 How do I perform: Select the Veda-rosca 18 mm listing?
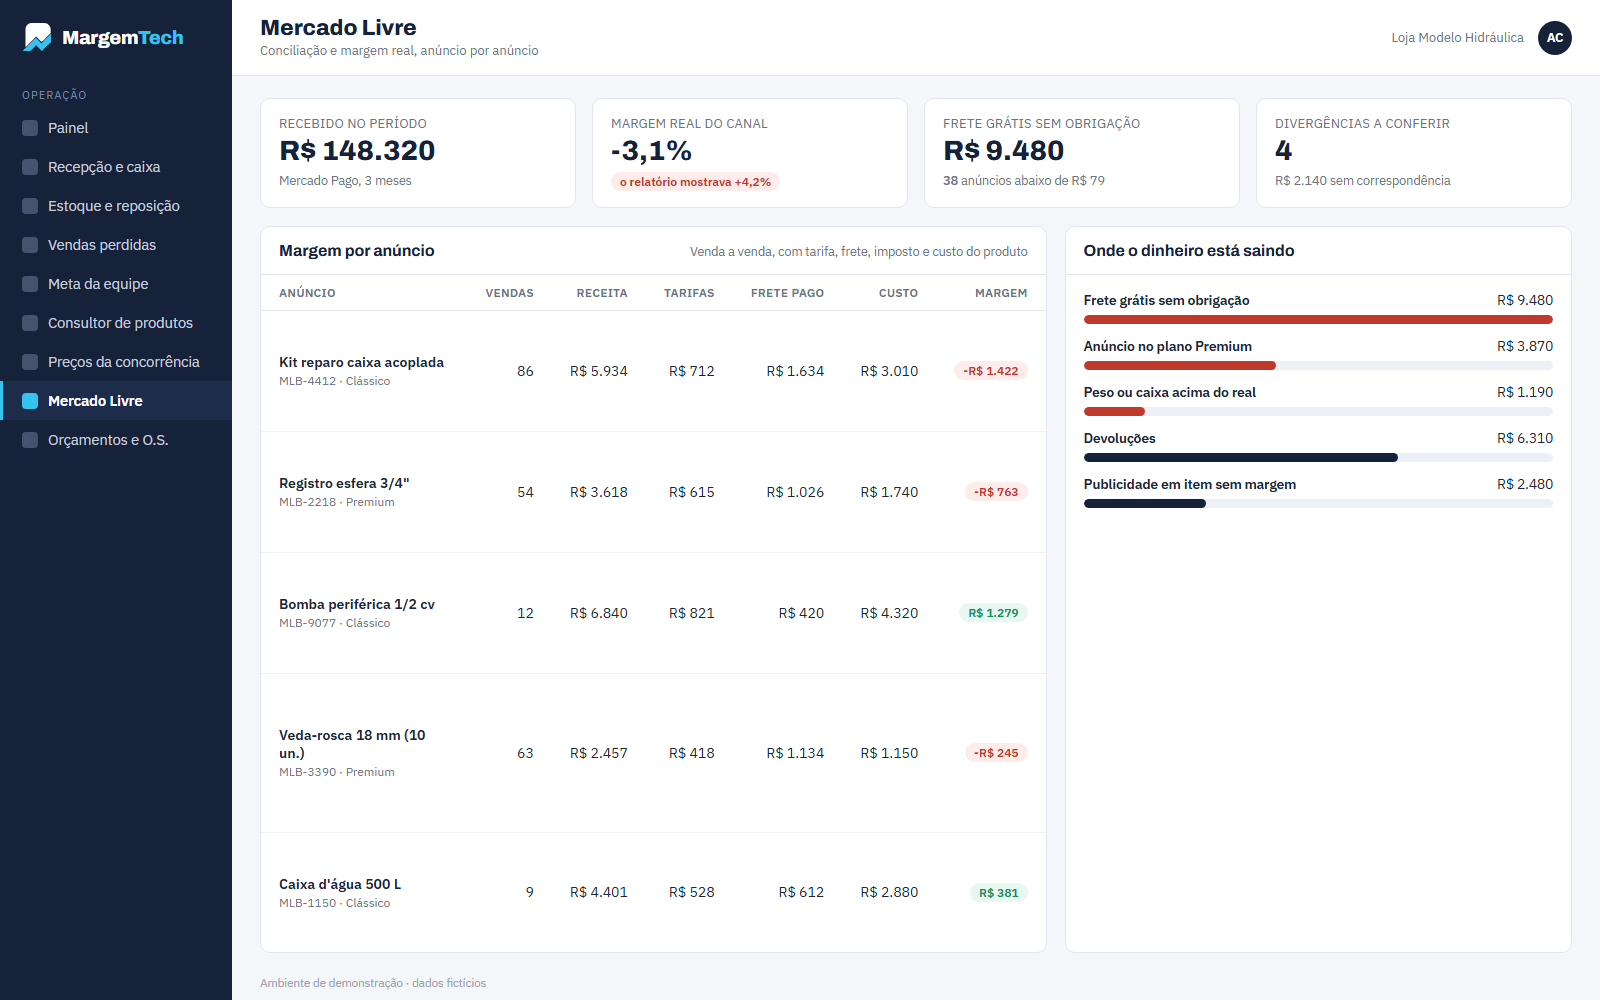(653, 753)
